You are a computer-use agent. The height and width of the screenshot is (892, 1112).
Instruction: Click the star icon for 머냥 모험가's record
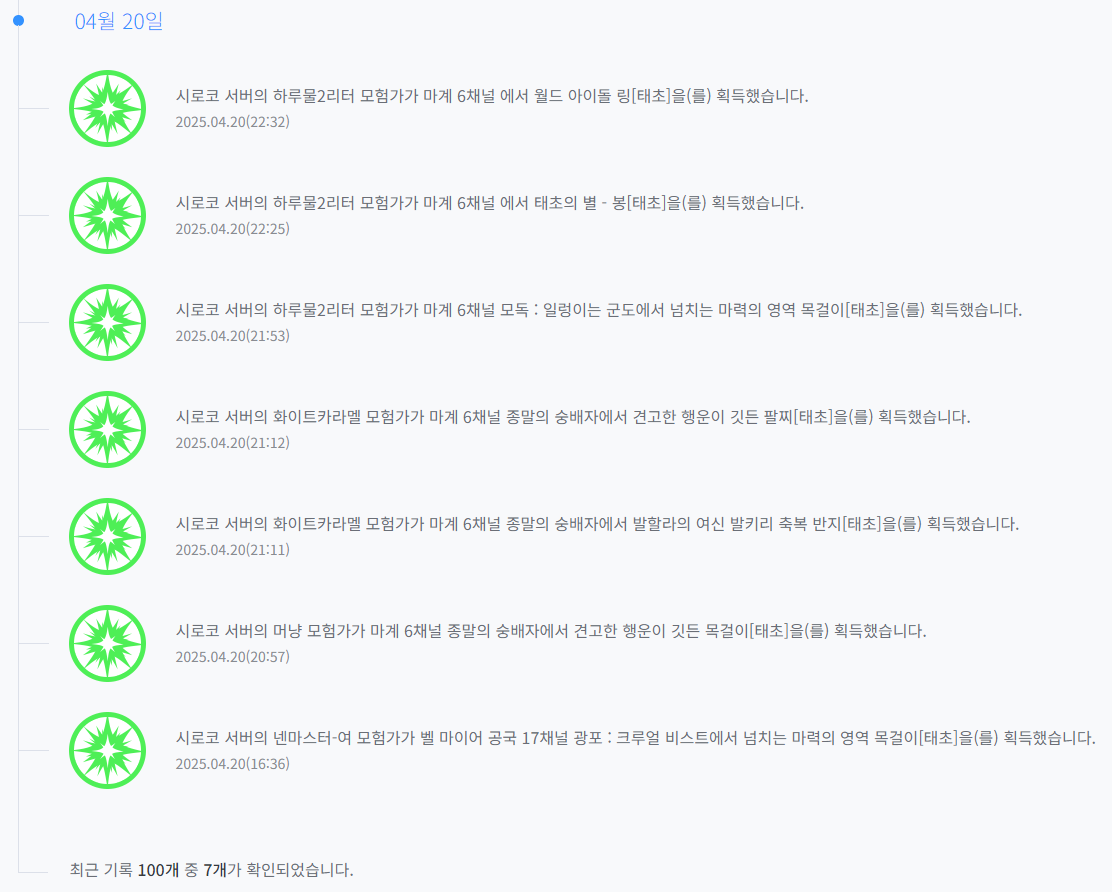pos(108,643)
